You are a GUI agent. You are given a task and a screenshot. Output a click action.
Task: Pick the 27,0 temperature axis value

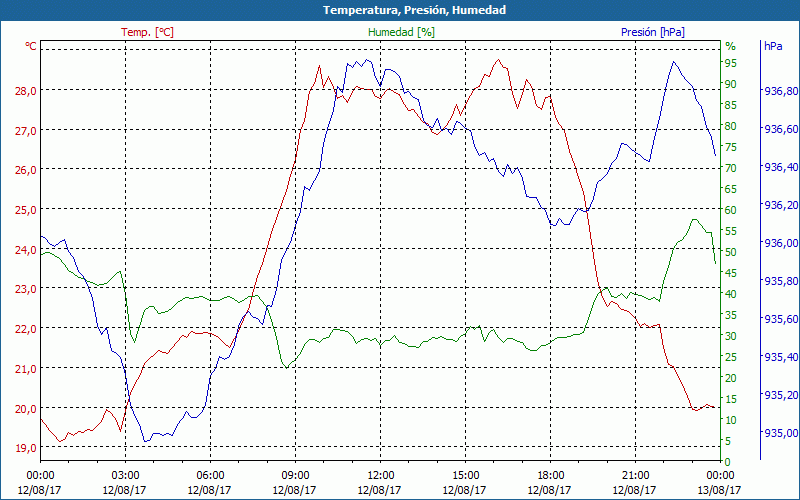[26, 130]
